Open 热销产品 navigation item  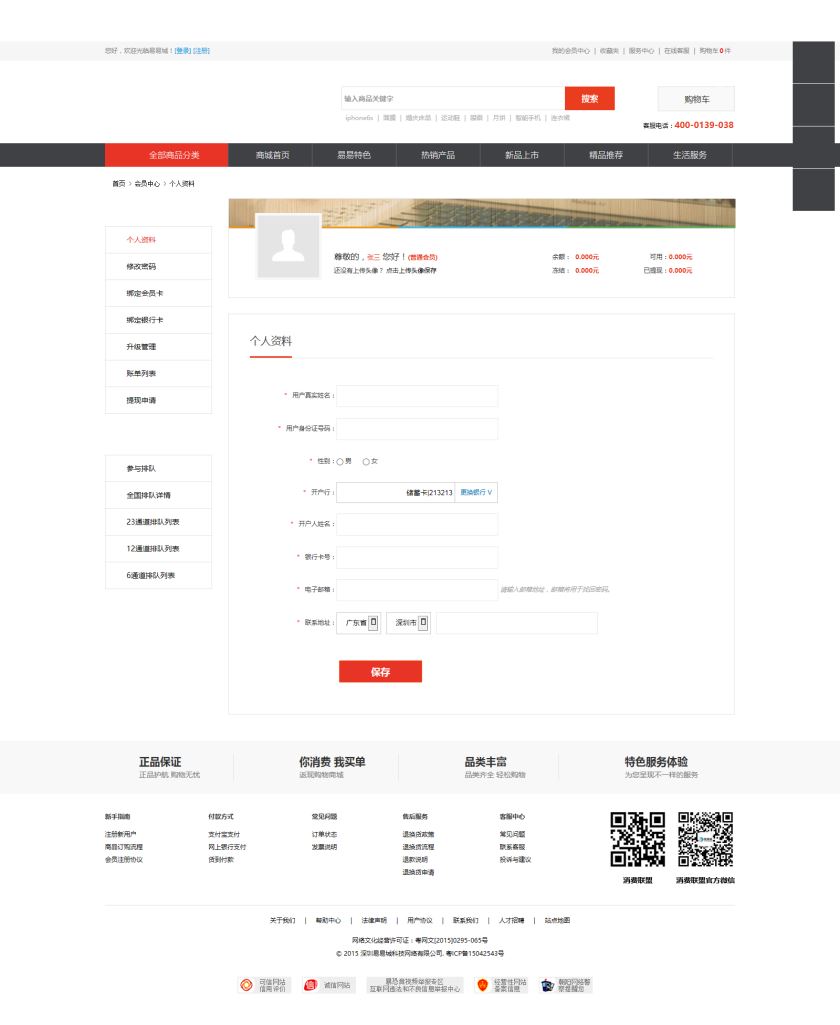coord(438,155)
